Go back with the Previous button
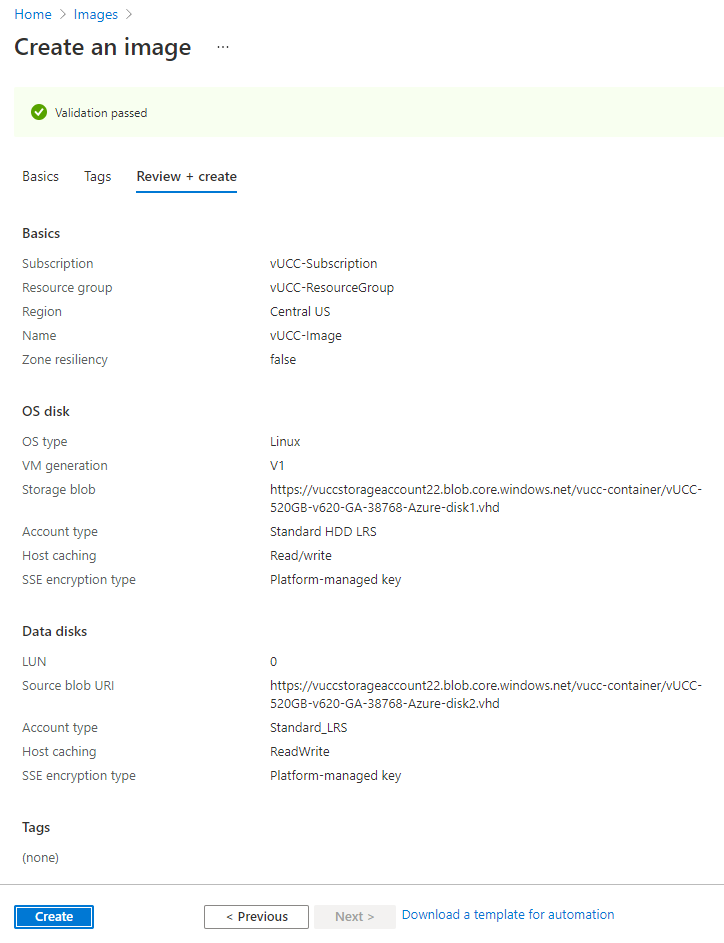724x943 pixels. click(256, 916)
